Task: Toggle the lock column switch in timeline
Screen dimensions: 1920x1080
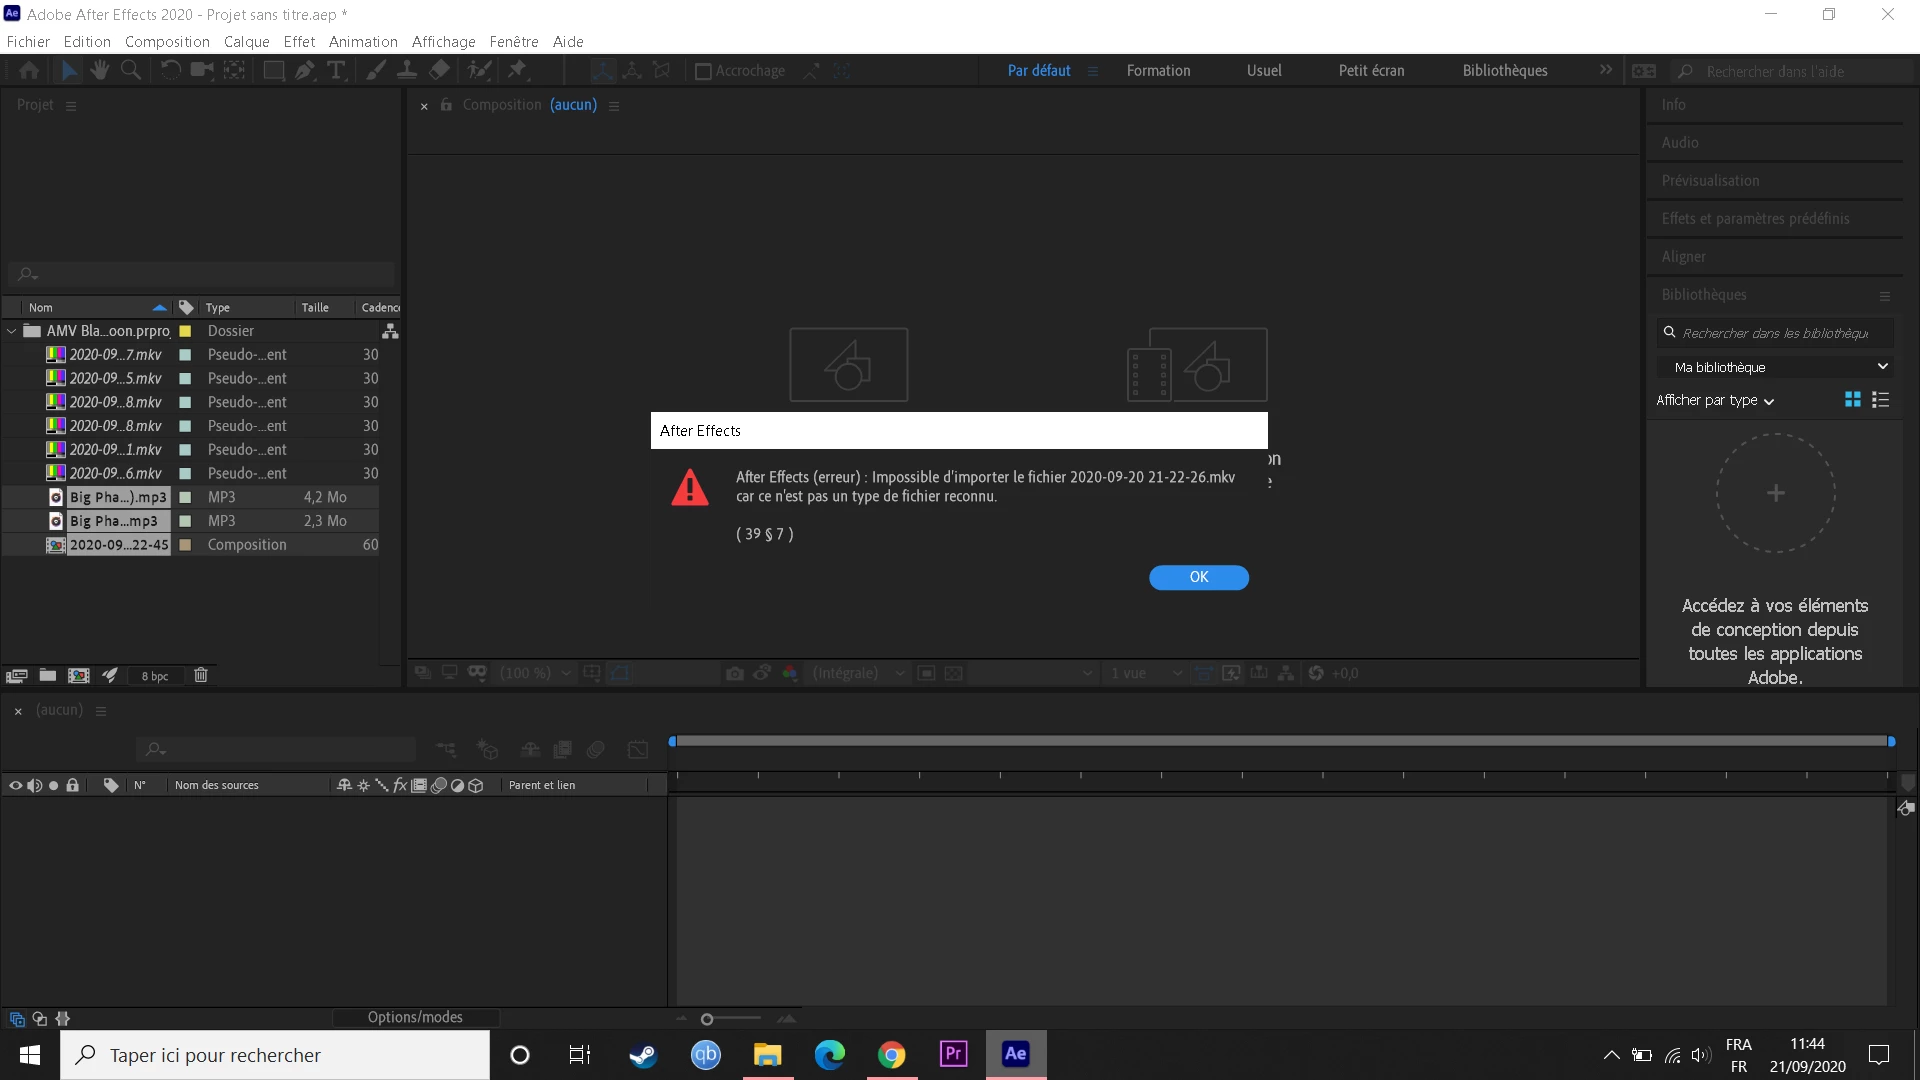Action: coord(72,785)
